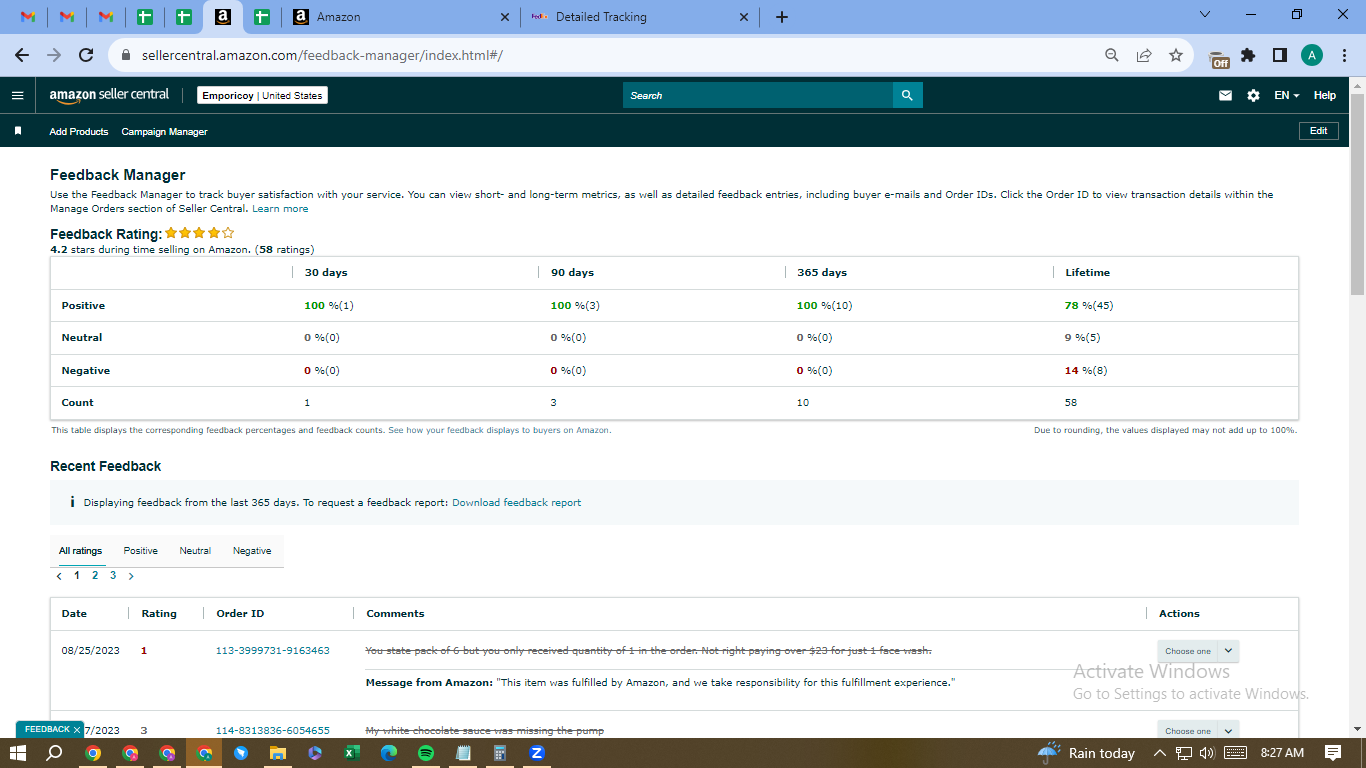Launch Excel from the taskbar
The width and height of the screenshot is (1366, 768).
click(352, 753)
